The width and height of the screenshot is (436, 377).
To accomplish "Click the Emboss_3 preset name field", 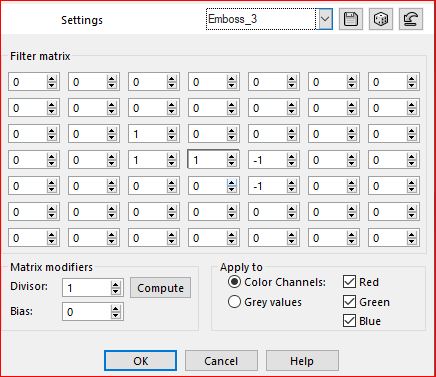I will tap(261, 19).
